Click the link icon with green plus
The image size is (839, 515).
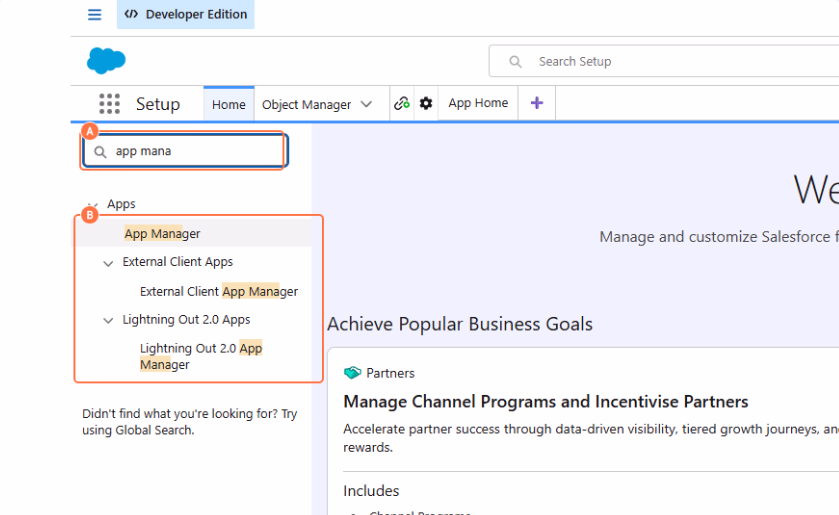coord(402,103)
